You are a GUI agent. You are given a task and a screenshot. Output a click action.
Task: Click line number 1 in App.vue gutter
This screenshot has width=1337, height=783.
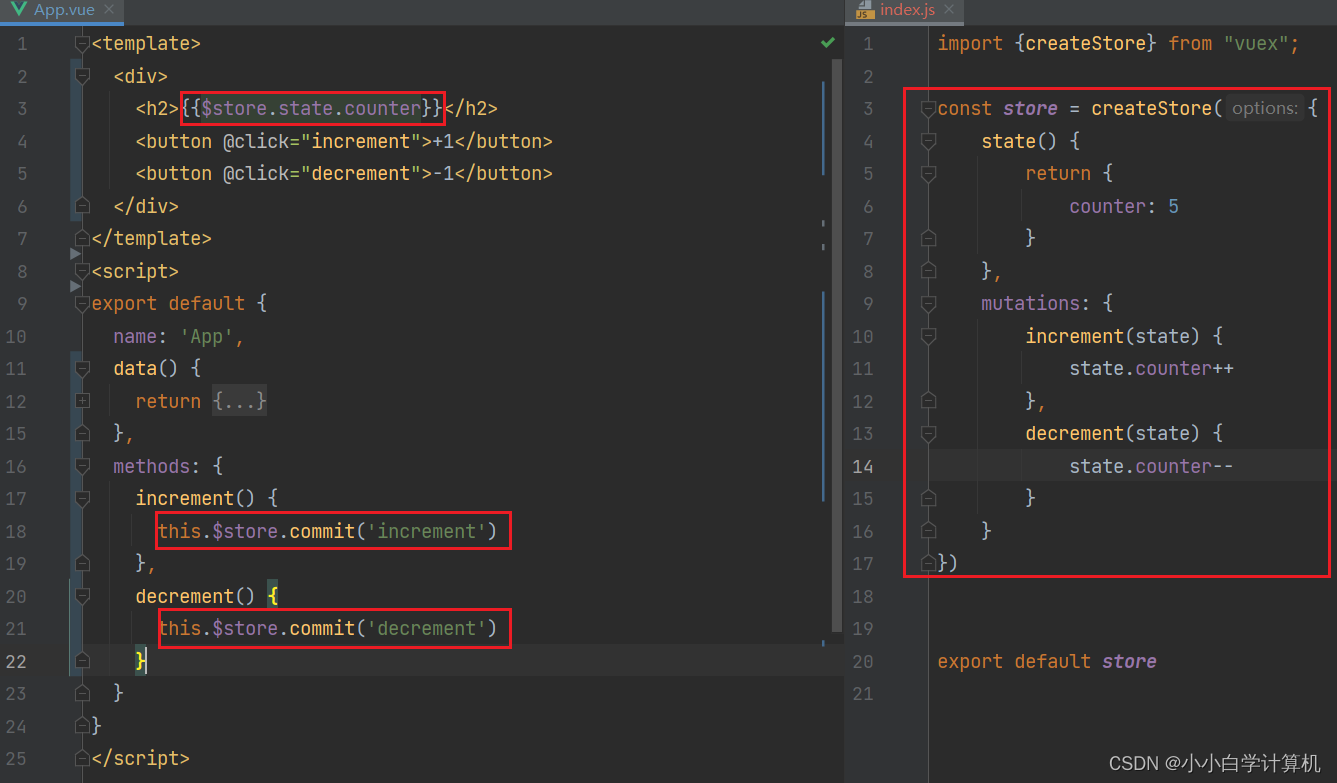pos(22,44)
